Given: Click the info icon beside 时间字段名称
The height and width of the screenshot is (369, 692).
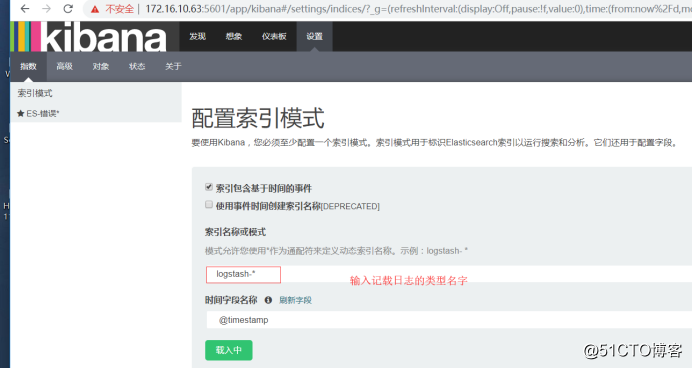Looking at the screenshot, I should (268, 300).
